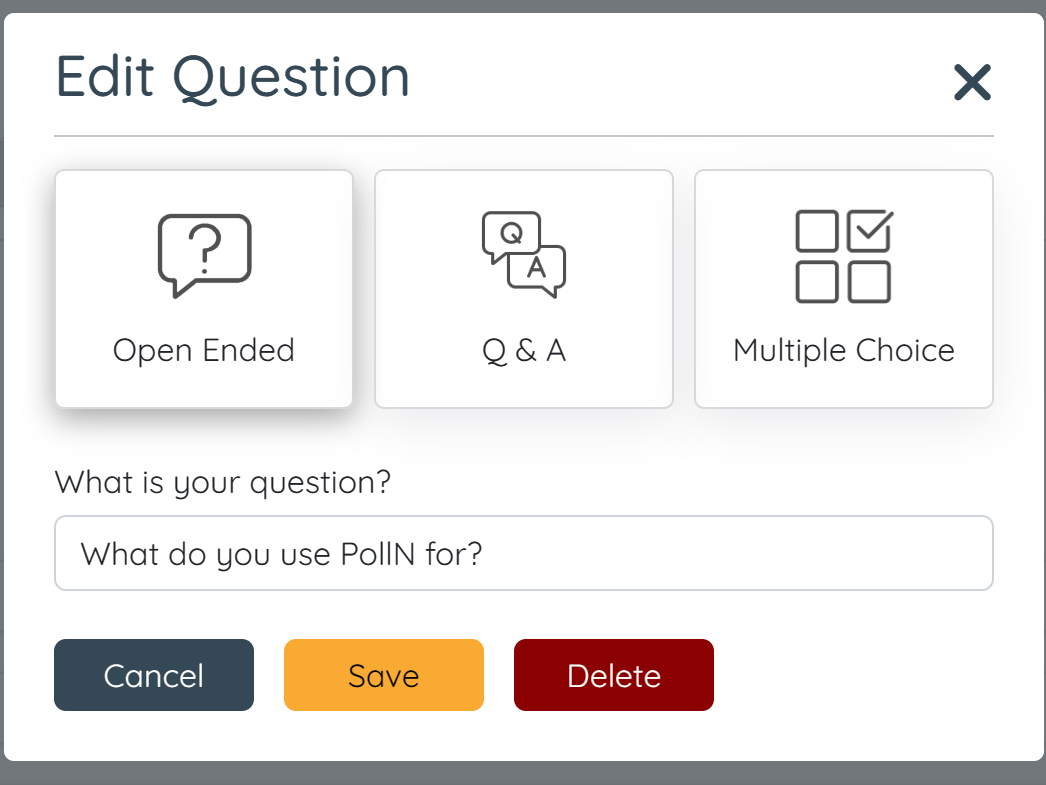Click the Edit Question dialog title
Viewport: 1046px width, 785px height.
232,77
